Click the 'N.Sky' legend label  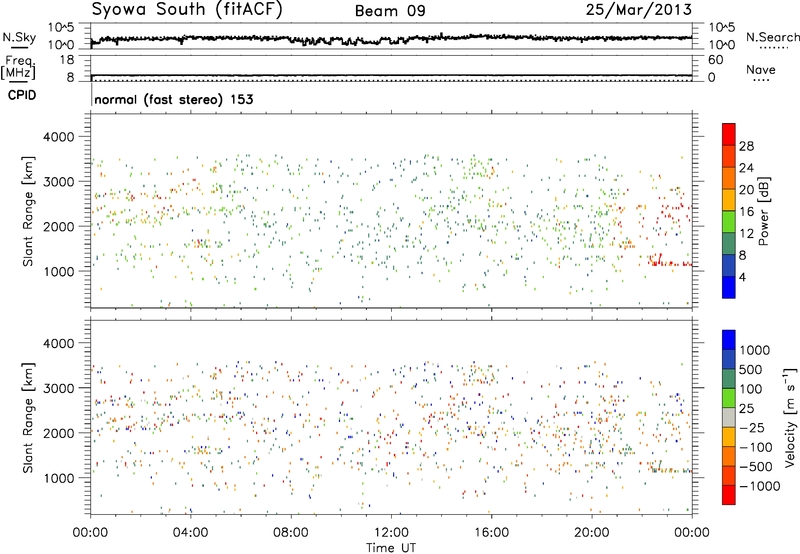(x=19, y=37)
